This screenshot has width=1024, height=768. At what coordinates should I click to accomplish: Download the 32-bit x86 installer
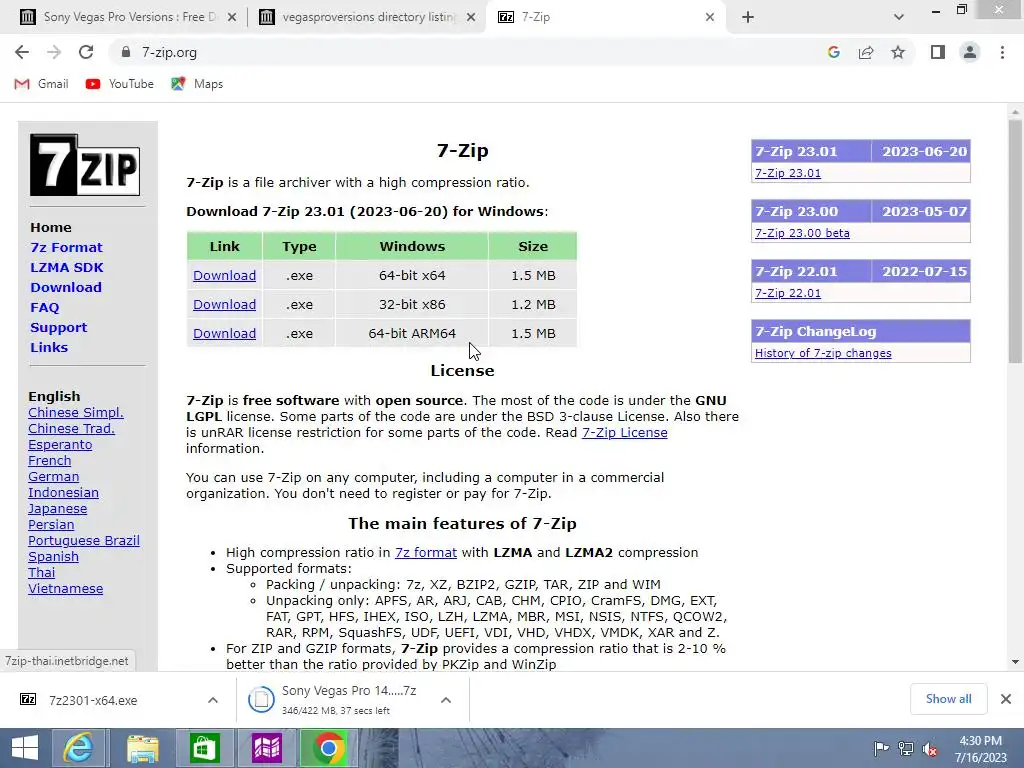tap(224, 304)
